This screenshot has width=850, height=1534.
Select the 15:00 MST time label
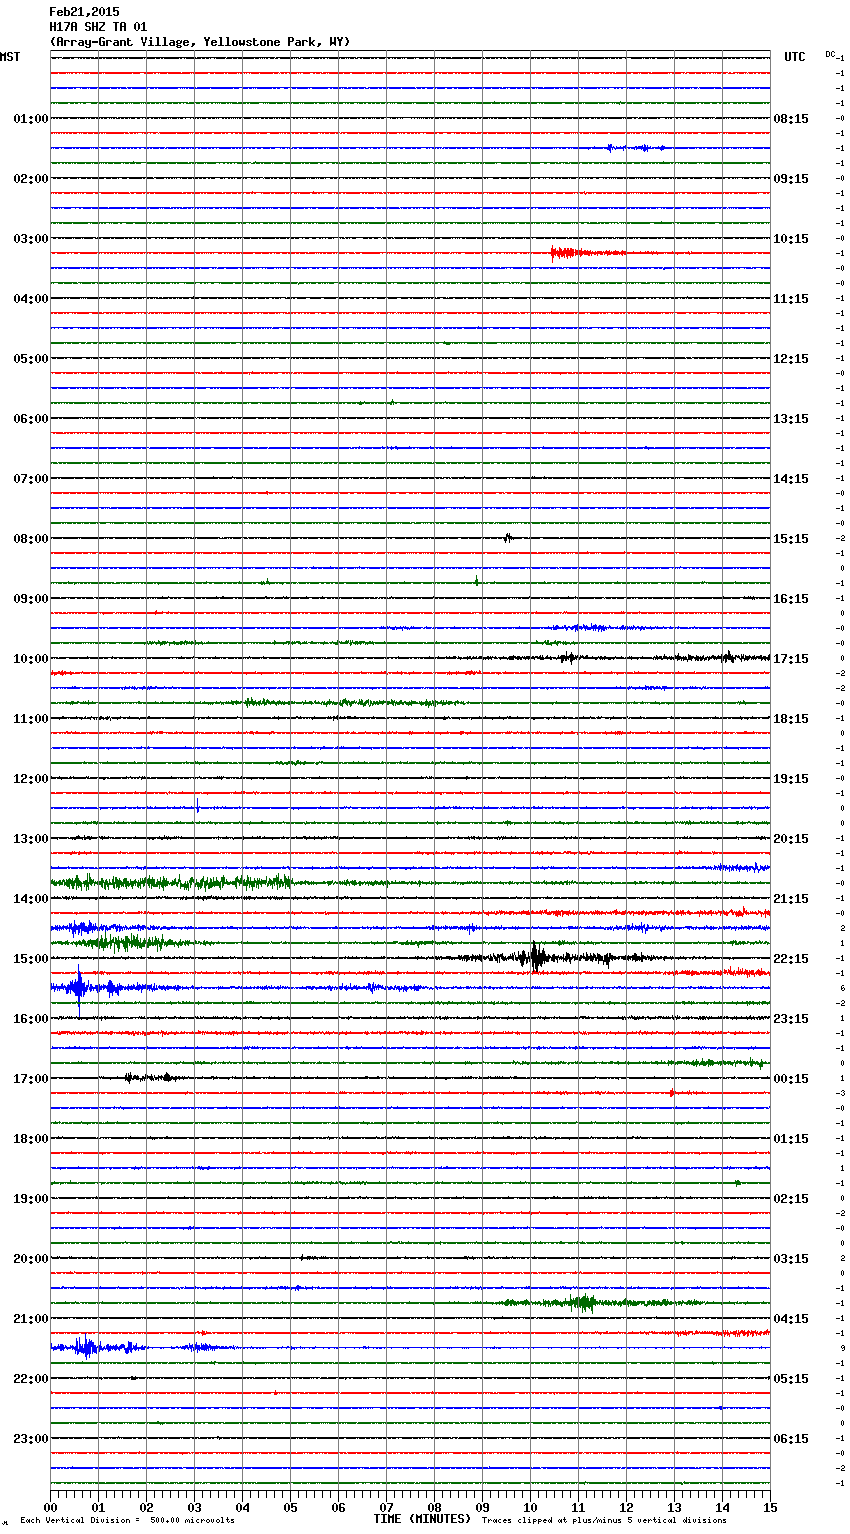(31, 959)
